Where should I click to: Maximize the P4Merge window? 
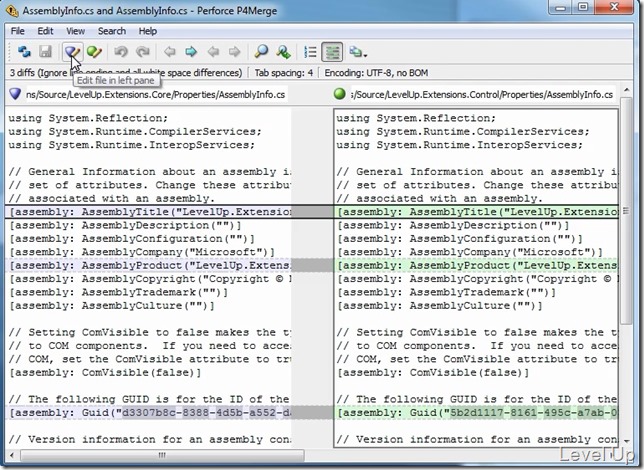[x=583, y=7]
